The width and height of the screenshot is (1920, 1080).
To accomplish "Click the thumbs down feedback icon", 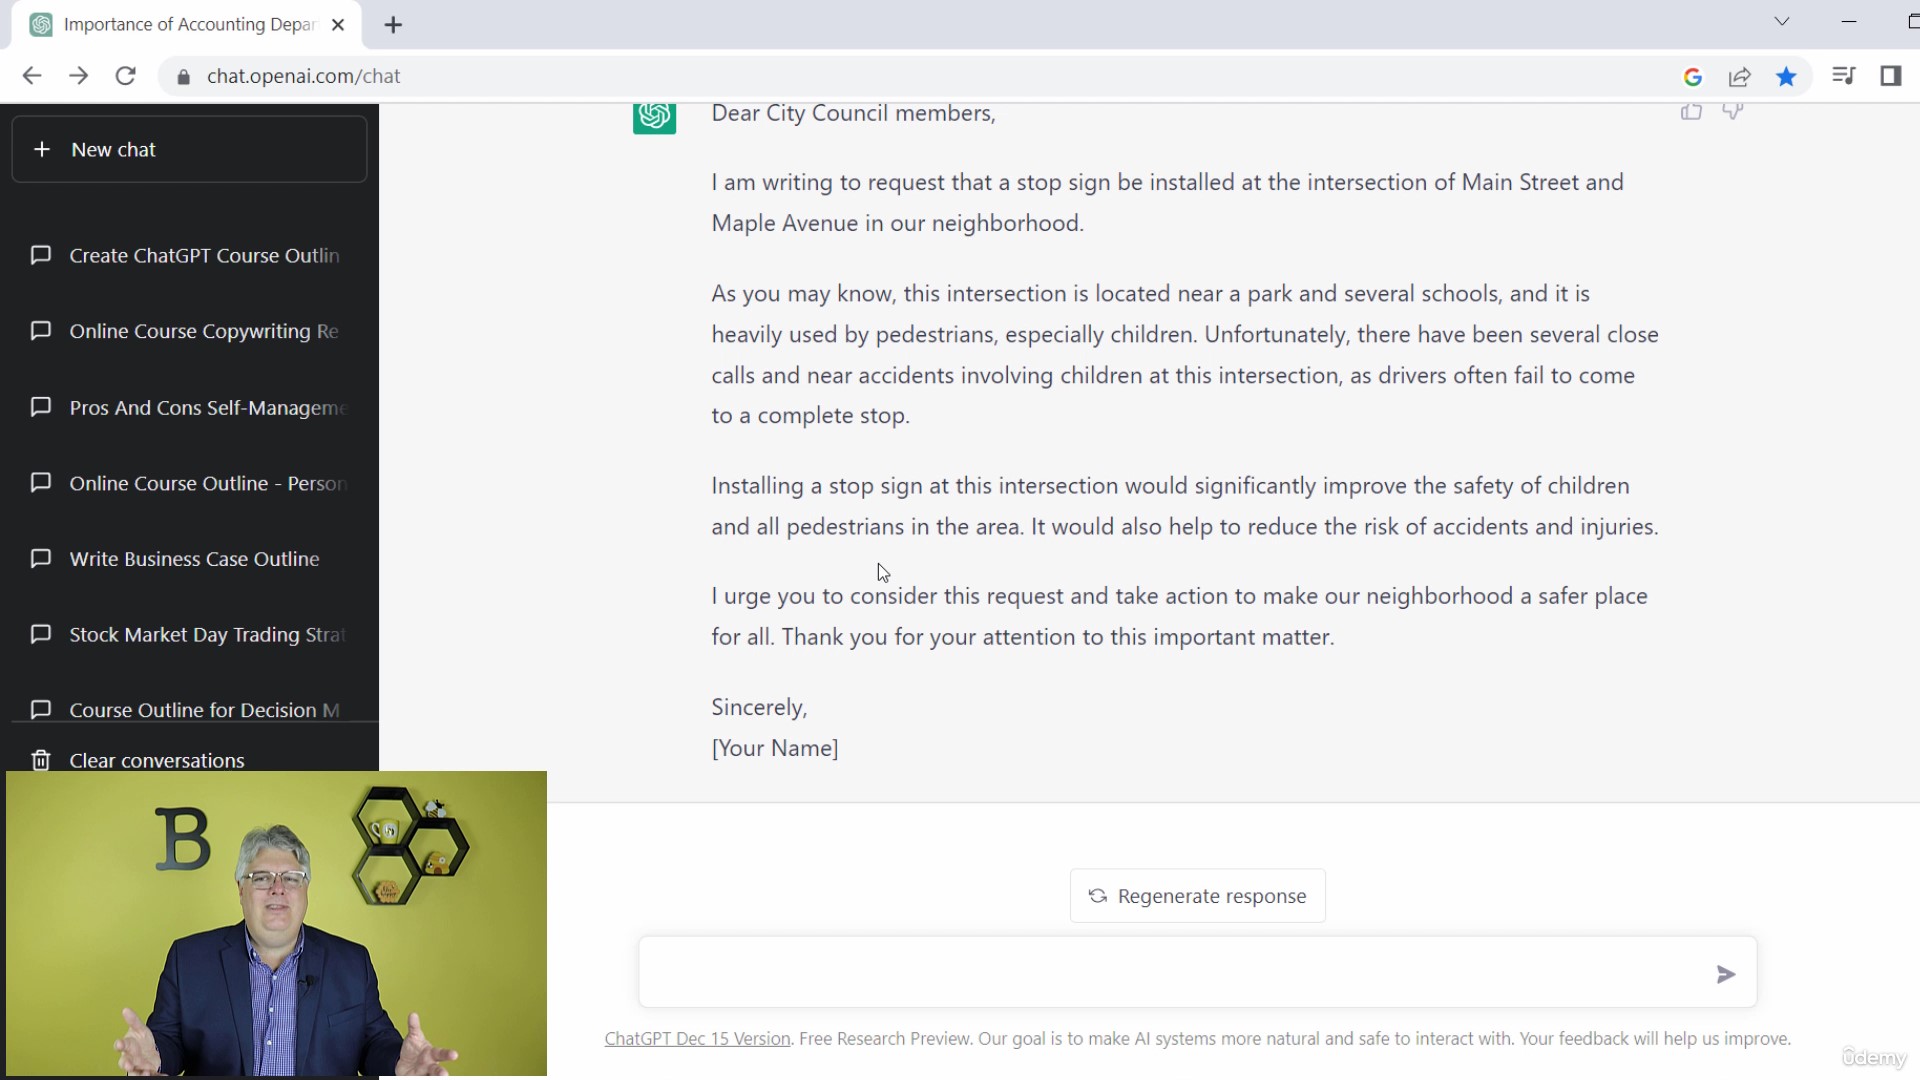I will click(x=1733, y=111).
